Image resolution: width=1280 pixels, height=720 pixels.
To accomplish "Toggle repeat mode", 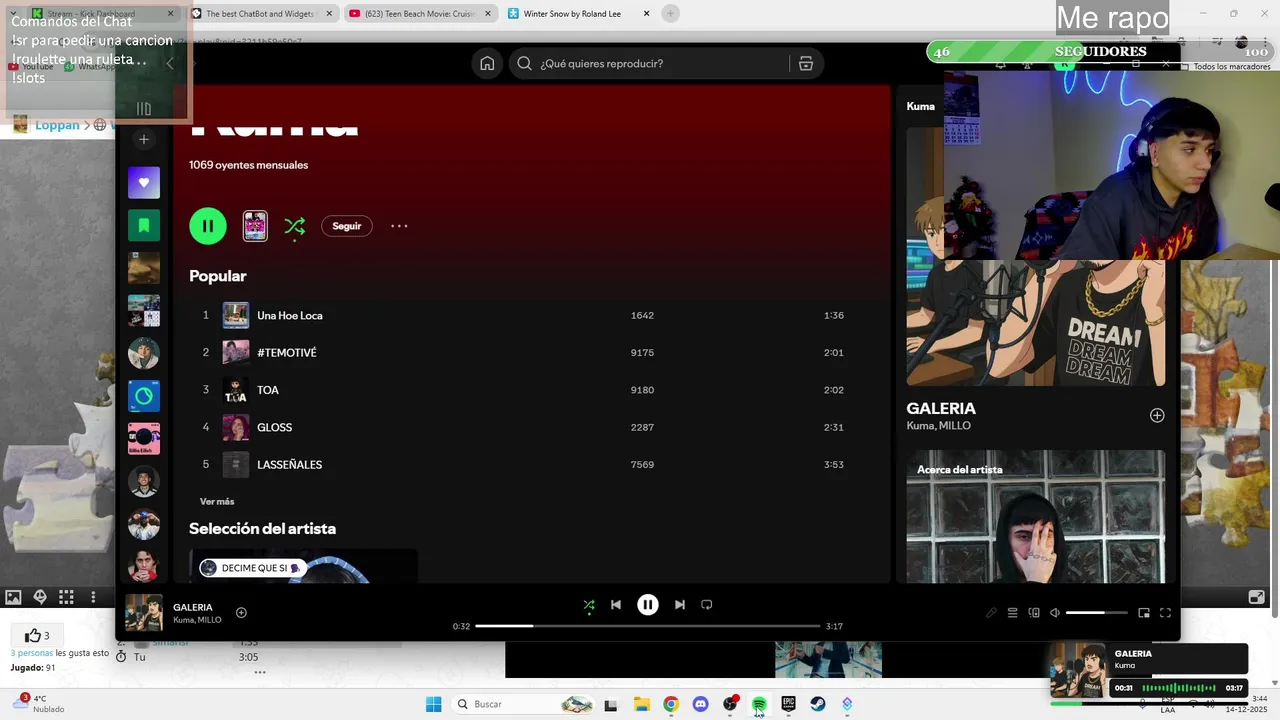I will (x=707, y=604).
